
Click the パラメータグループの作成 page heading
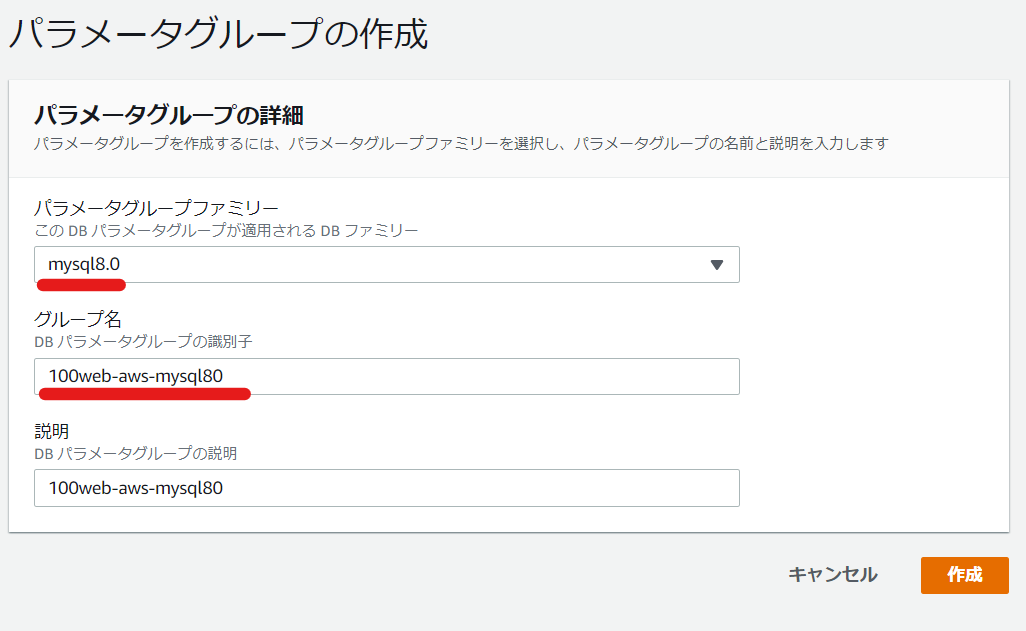tap(219, 34)
